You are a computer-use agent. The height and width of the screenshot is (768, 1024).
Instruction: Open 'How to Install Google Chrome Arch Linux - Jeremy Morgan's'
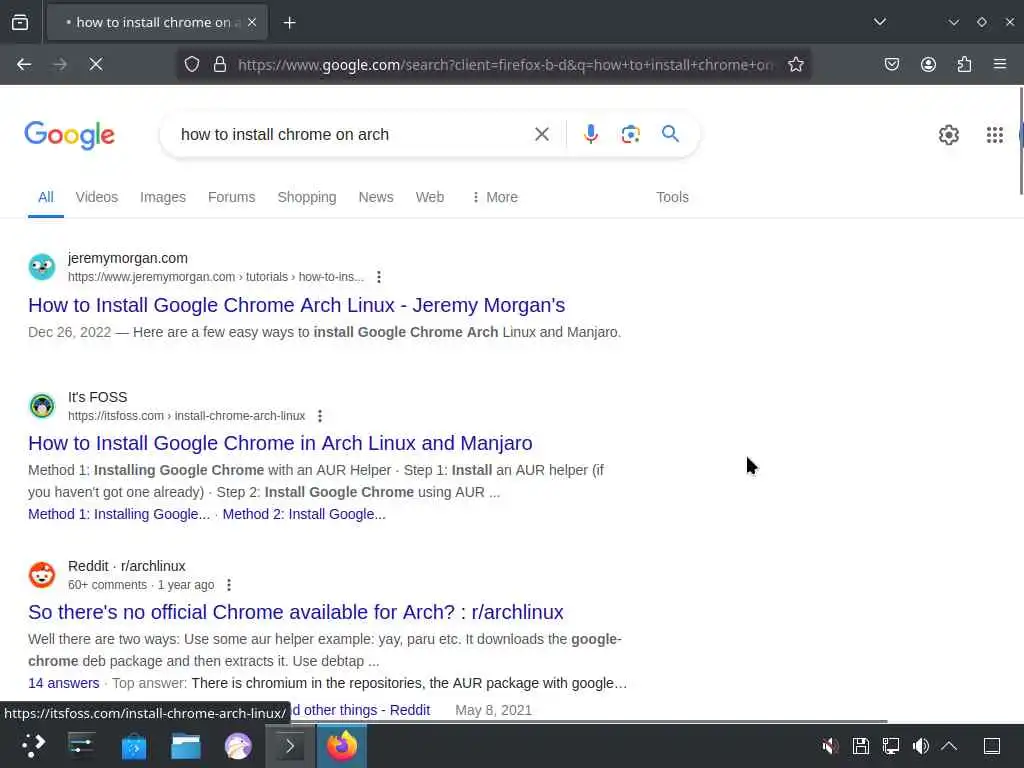296,305
